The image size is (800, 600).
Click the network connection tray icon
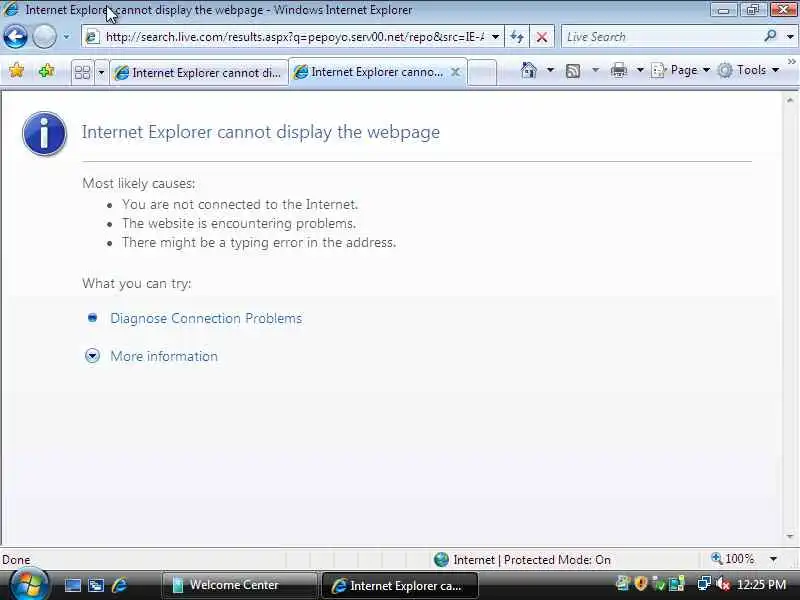tap(704, 584)
